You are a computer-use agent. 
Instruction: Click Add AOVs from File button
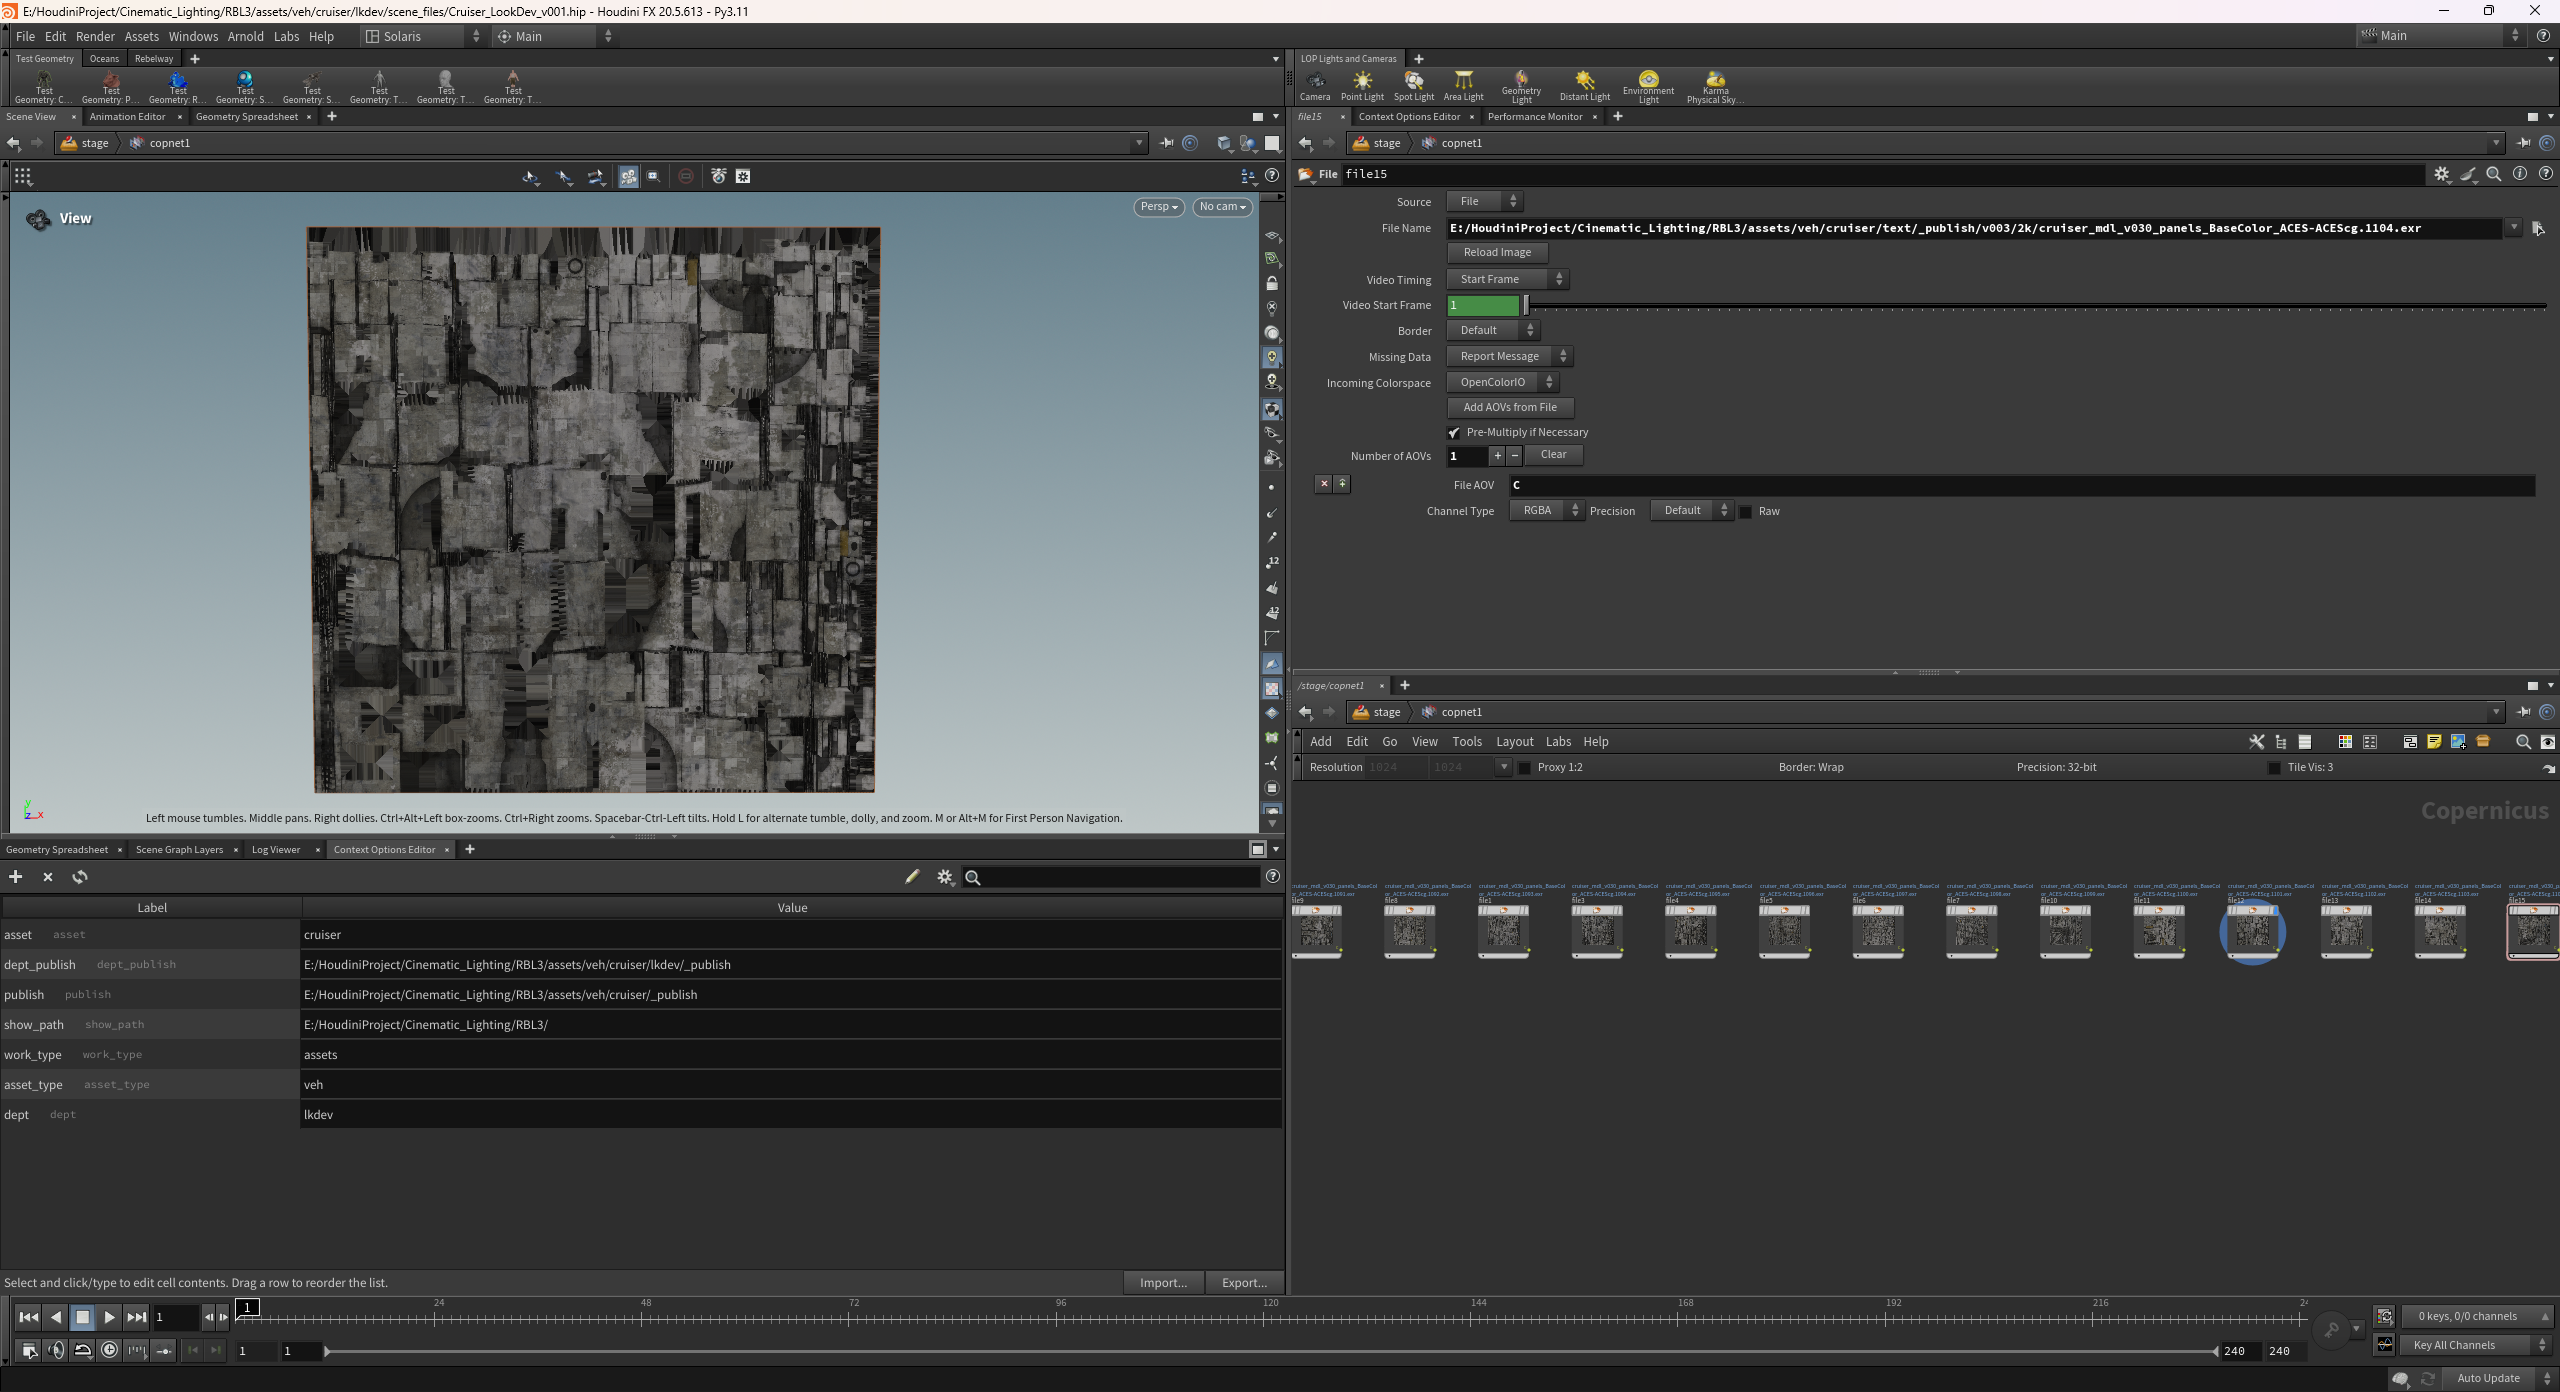[1510, 408]
